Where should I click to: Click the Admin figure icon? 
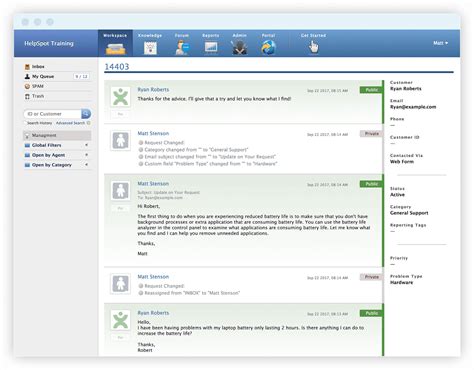[x=239, y=47]
